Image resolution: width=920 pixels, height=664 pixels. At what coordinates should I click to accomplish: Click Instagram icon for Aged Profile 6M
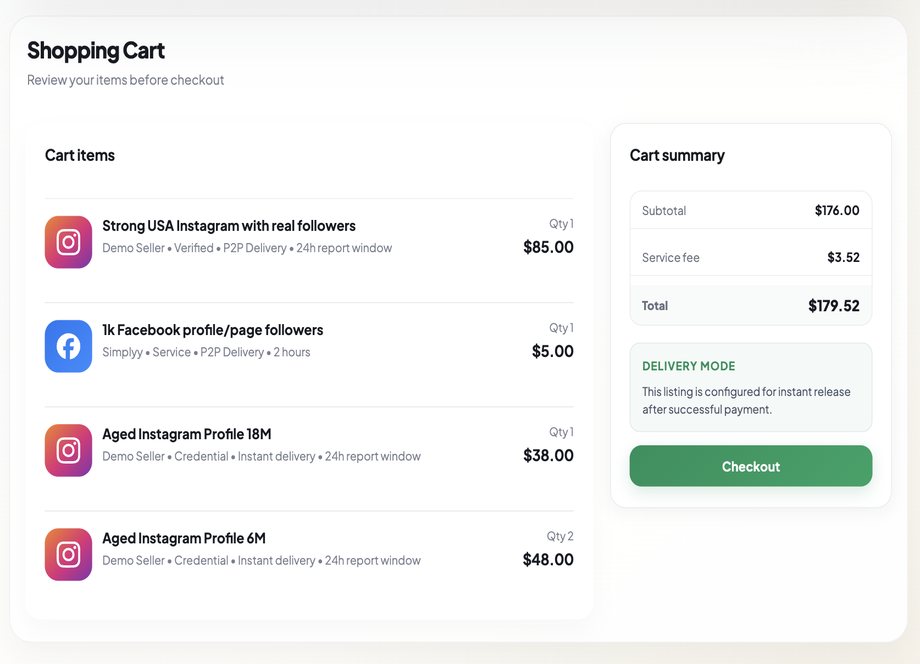point(68,554)
